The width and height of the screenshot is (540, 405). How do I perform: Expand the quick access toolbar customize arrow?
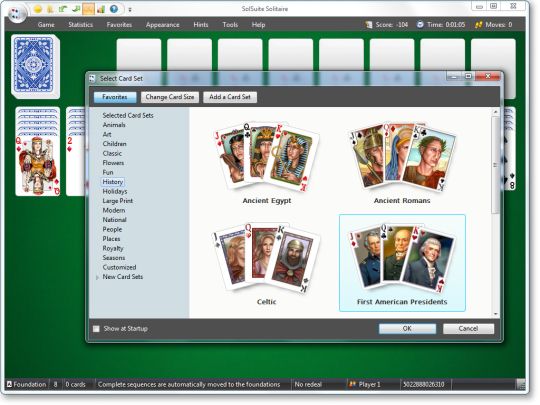130,9
